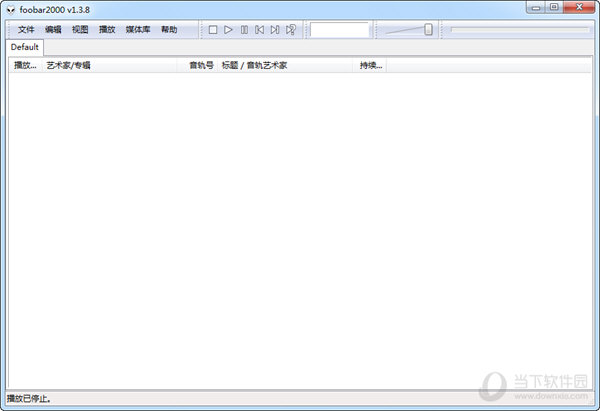Sort by the 持续... column header
The image size is (600, 411).
pos(370,65)
